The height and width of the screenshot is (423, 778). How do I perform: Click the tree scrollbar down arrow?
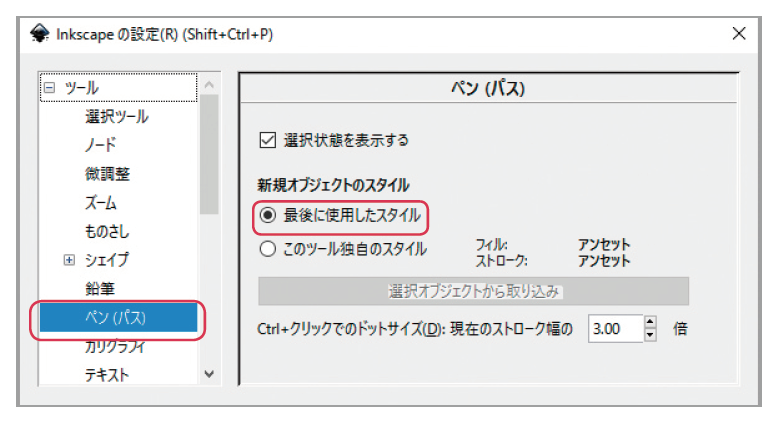(x=209, y=374)
